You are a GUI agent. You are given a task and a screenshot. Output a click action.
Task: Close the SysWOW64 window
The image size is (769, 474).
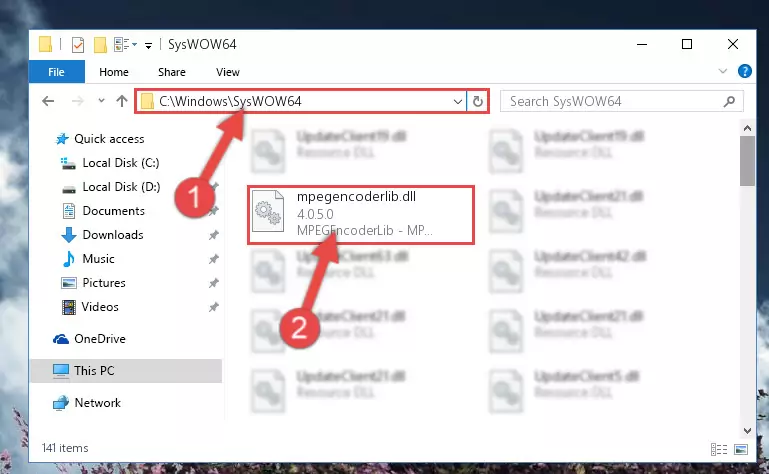point(733,45)
